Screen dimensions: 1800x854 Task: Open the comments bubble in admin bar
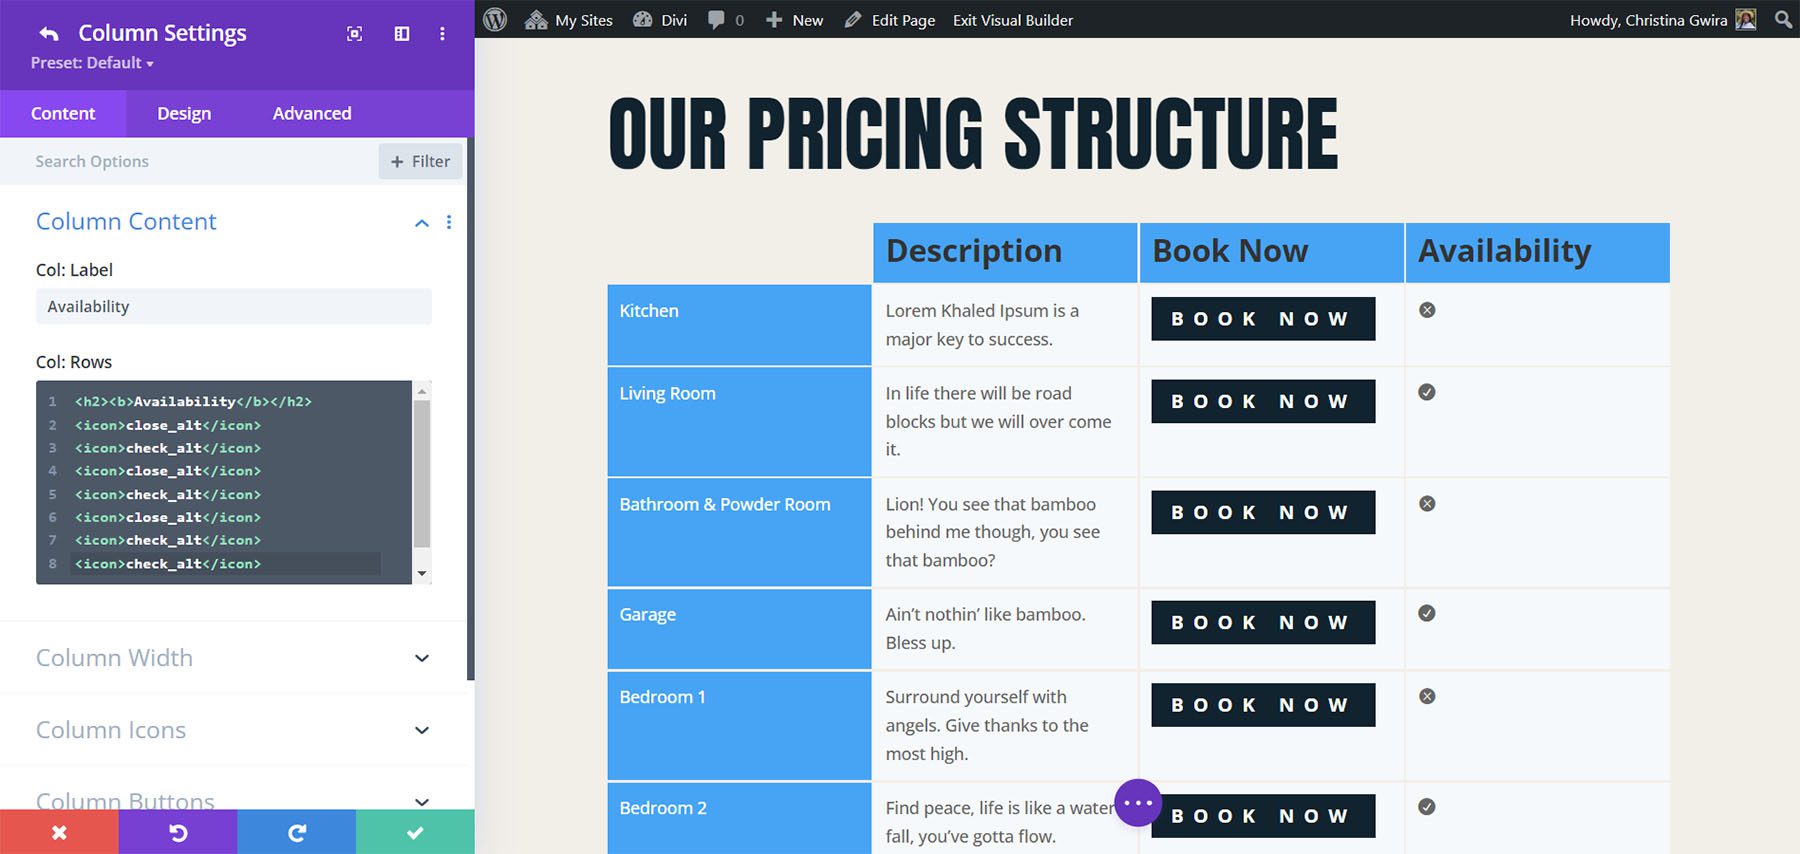(x=717, y=19)
